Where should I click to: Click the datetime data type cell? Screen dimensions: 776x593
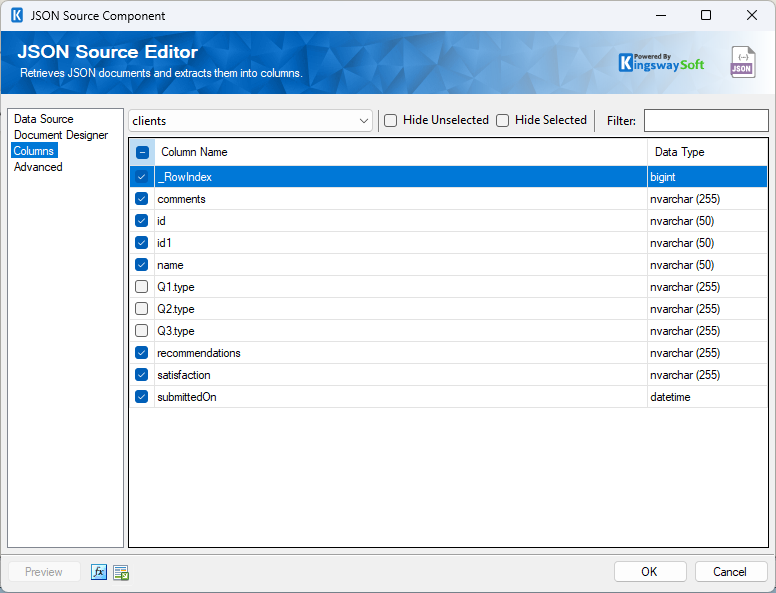(x=707, y=396)
